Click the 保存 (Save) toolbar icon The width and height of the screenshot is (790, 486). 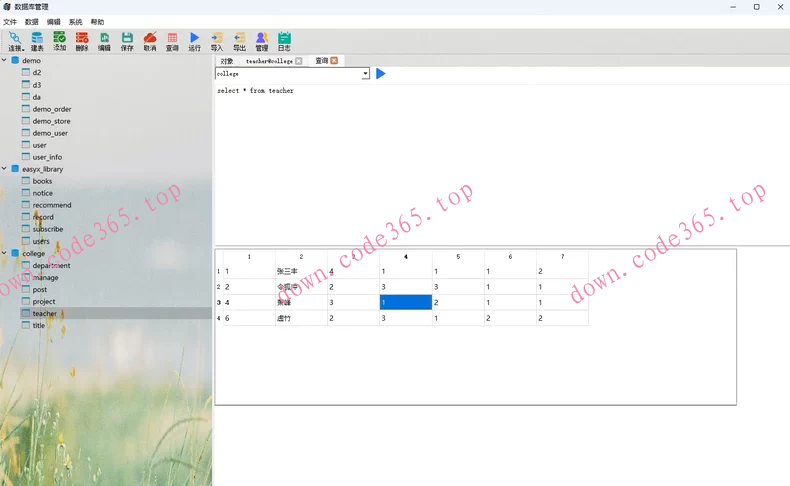127,41
